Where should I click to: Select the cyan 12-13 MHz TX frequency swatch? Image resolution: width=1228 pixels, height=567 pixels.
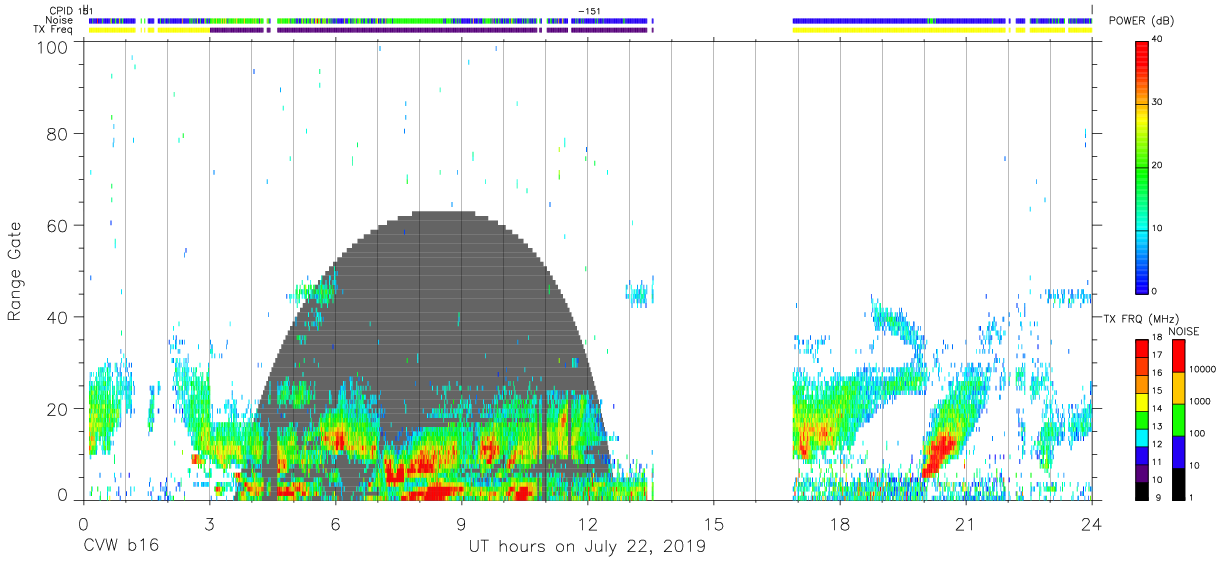click(x=1141, y=437)
